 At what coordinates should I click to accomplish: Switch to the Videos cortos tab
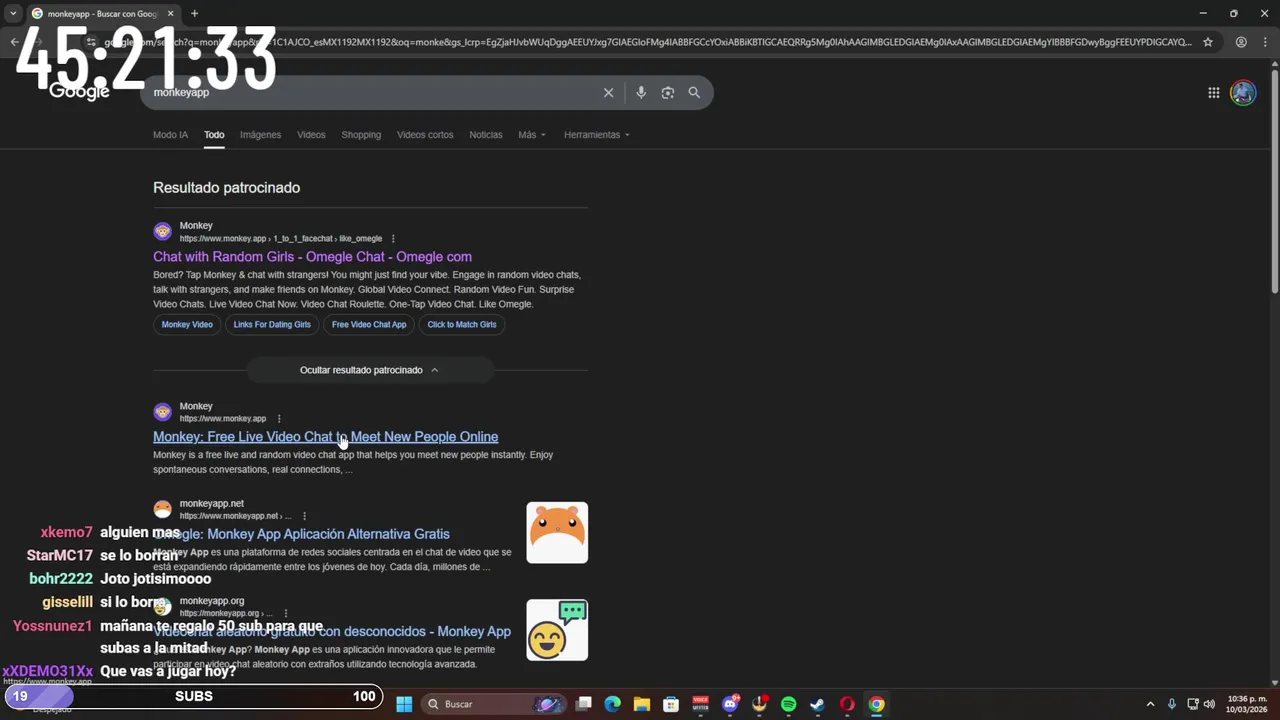pos(425,135)
